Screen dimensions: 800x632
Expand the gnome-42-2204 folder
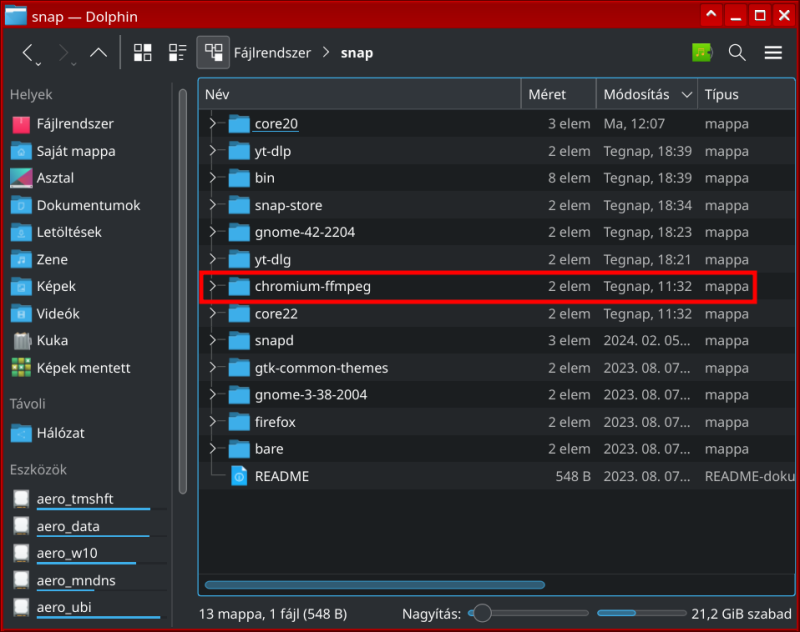(212, 232)
